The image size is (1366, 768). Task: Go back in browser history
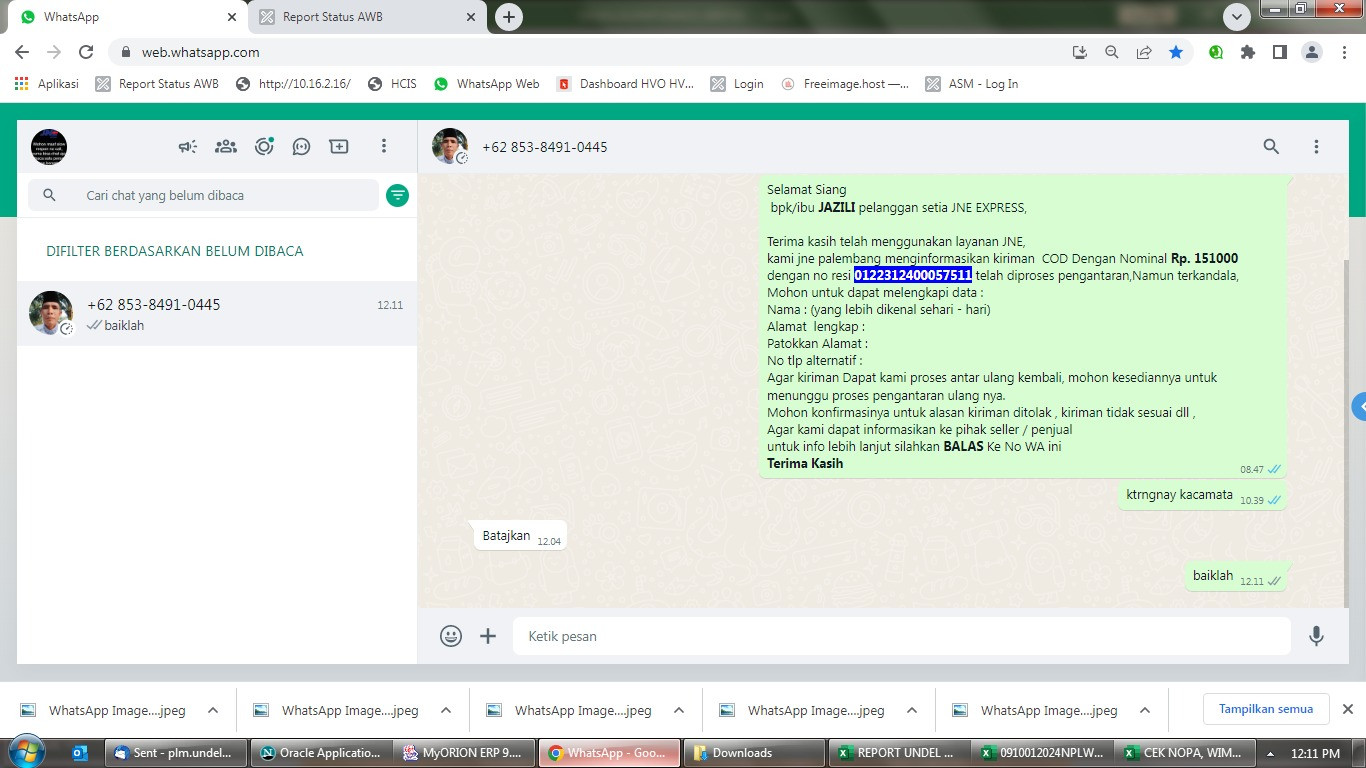22,52
